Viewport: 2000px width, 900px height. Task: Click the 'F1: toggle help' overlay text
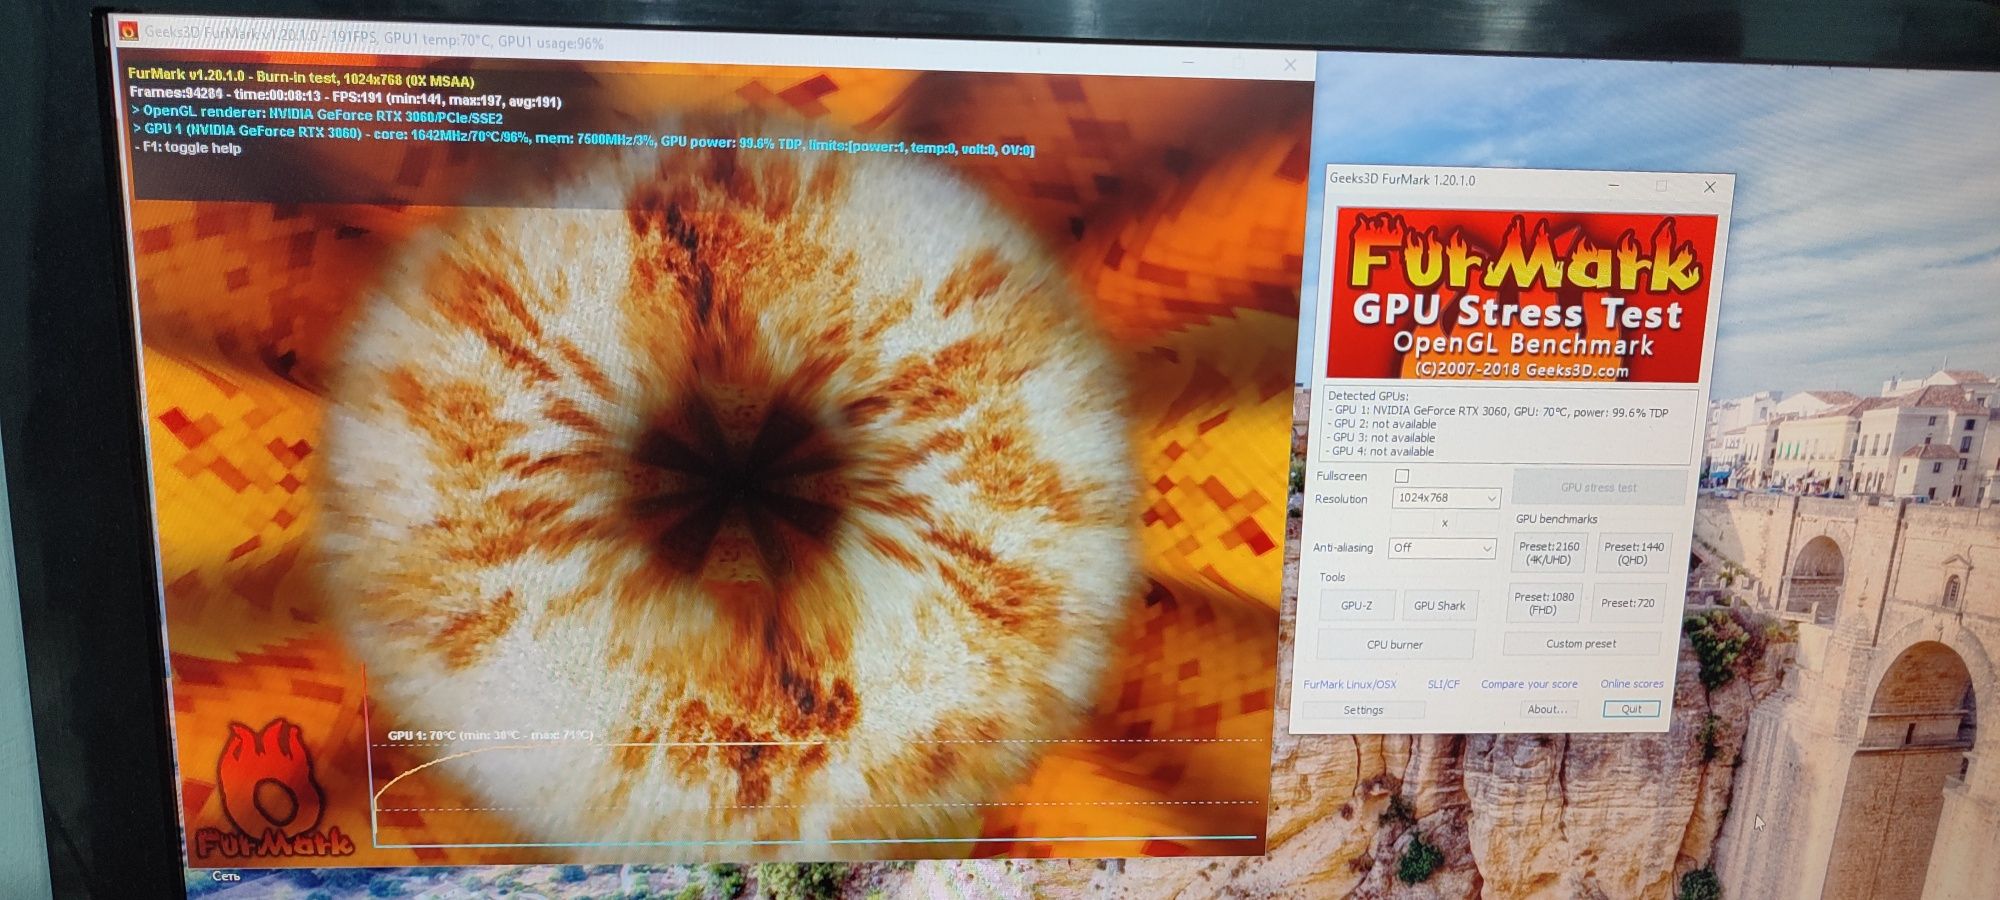tap(188, 148)
